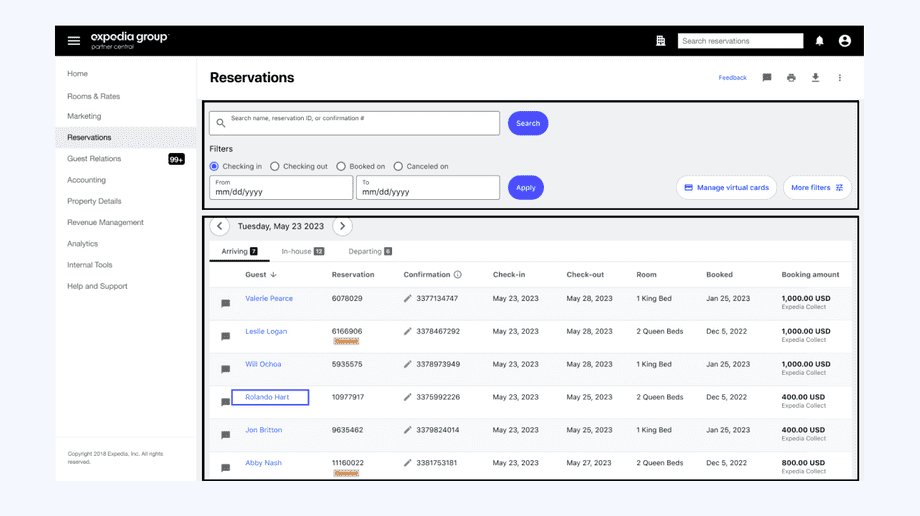
Task: Select the Canceled on radio button
Action: pos(398,166)
